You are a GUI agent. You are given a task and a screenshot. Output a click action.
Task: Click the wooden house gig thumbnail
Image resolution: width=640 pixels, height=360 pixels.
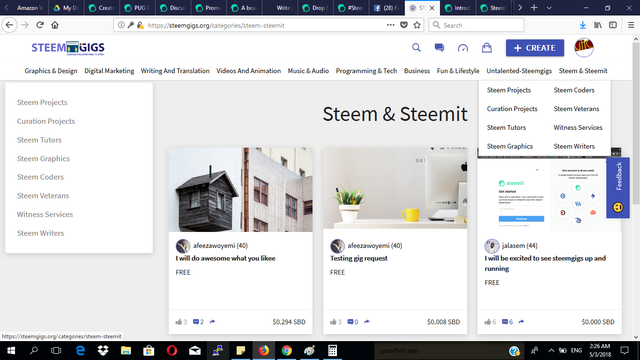(240, 189)
